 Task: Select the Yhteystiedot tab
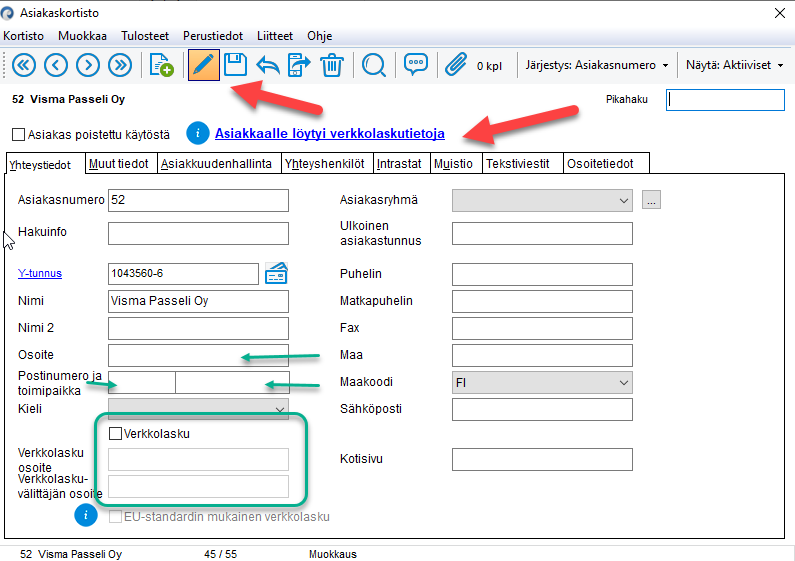click(45, 164)
